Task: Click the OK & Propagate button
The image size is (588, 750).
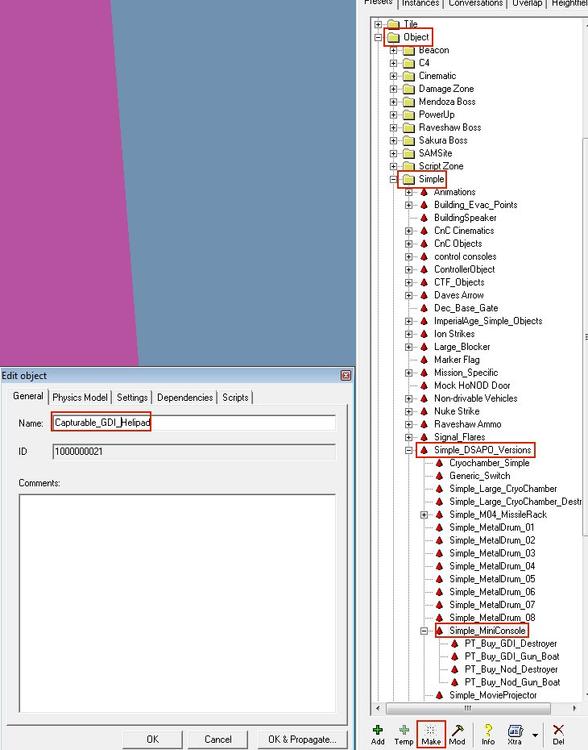Action: [x=302, y=739]
